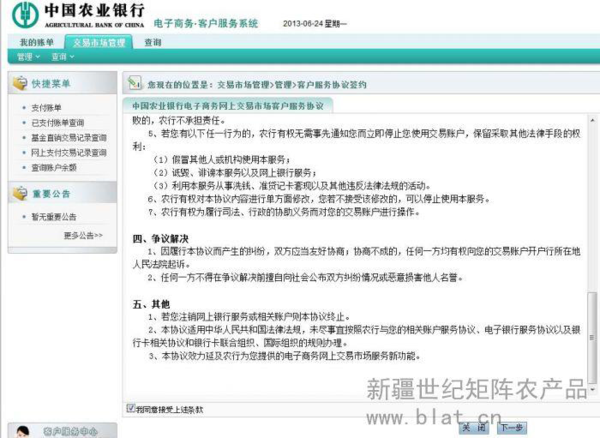Image resolution: width=600 pixels, height=438 pixels.
Task: Open the 查询账户余额 link
Action: (x=54, y=168)
